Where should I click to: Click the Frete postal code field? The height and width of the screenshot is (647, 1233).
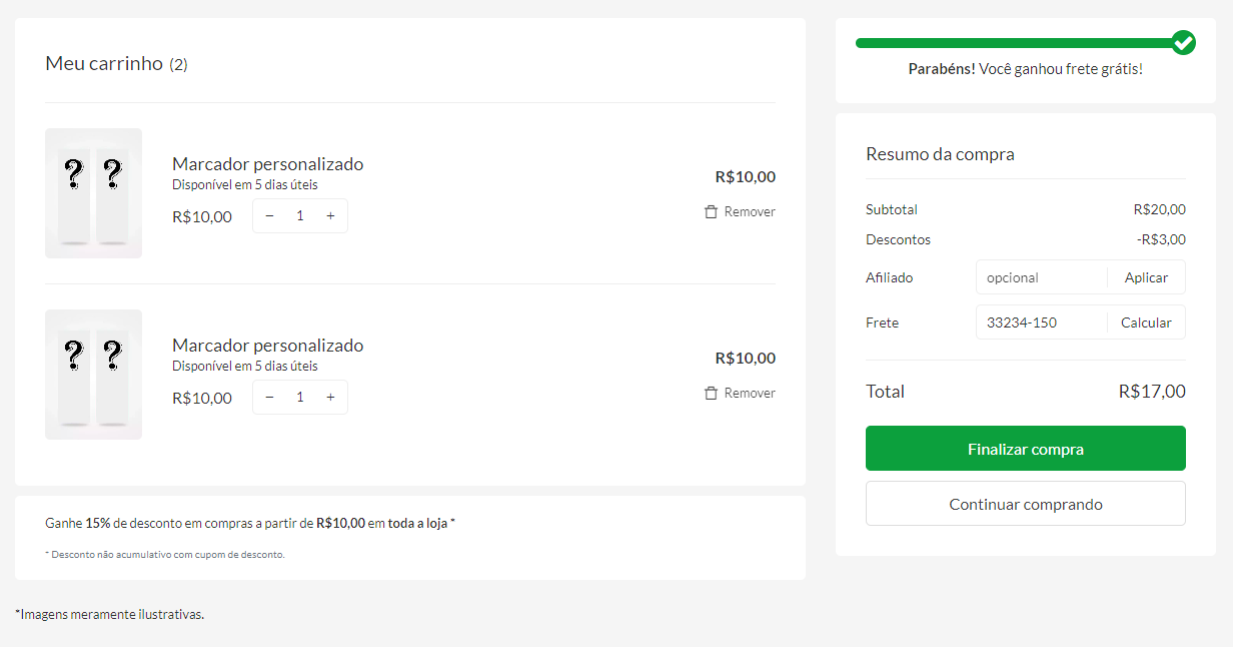[1041, 323]
